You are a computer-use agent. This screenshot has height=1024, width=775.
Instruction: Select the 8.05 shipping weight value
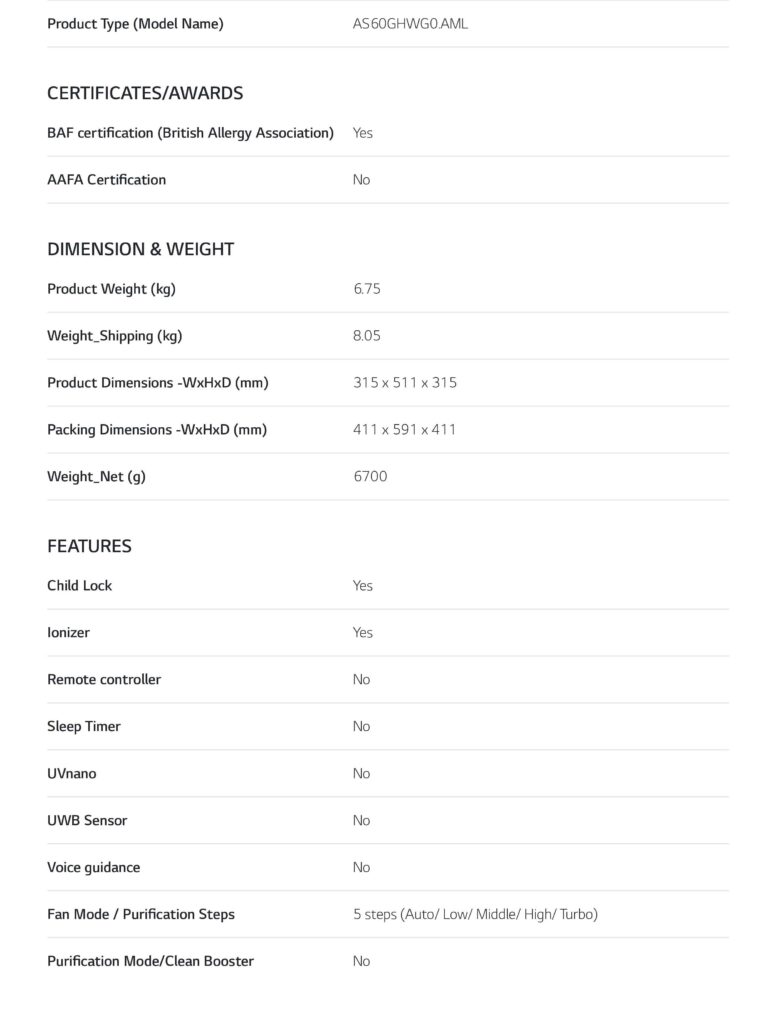tap(366, 336)
